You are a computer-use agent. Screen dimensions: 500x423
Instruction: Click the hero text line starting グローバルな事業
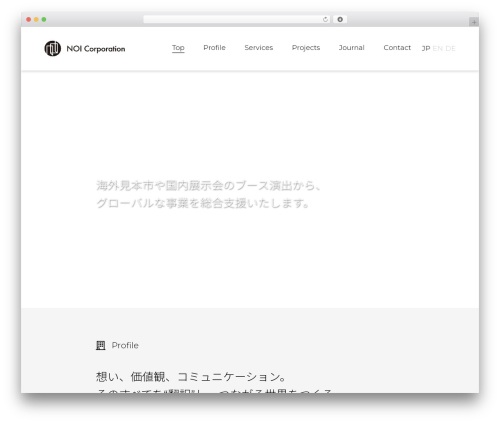tap(203, 203)
